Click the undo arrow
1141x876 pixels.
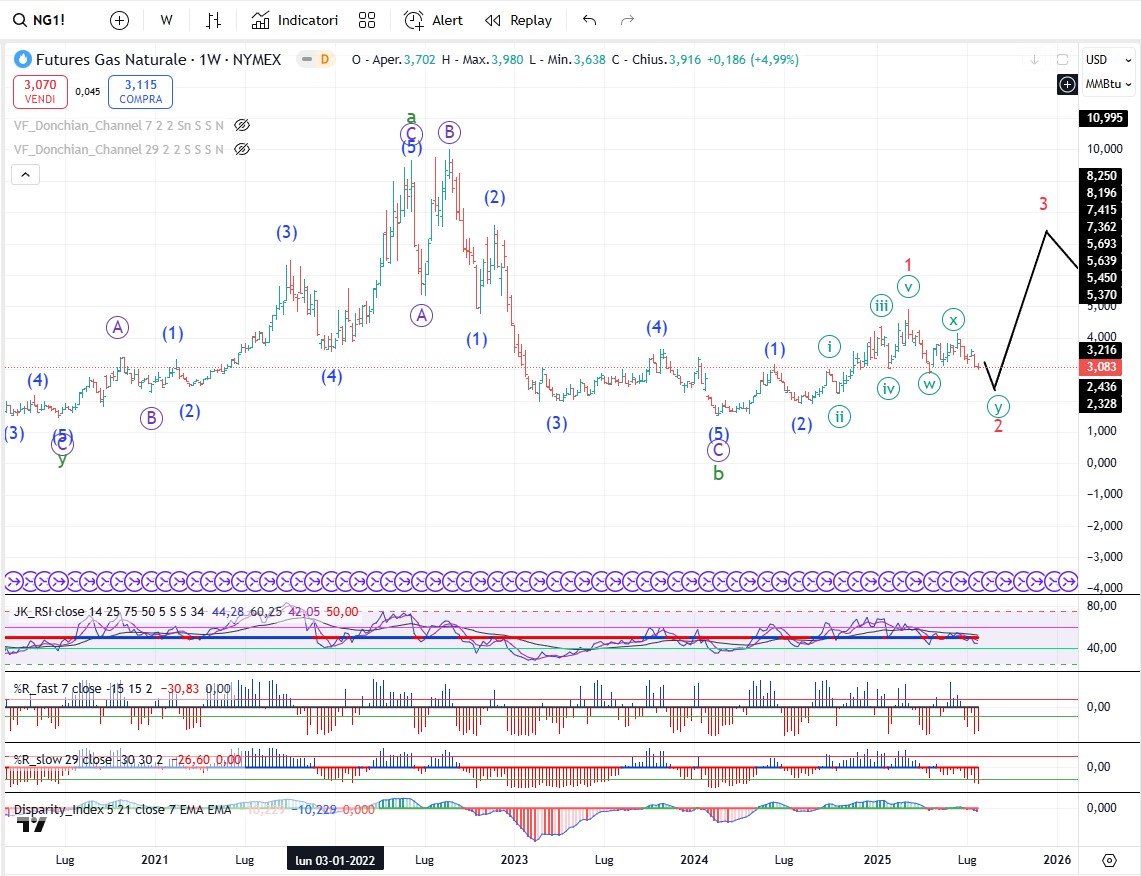(x=589, y=20)
